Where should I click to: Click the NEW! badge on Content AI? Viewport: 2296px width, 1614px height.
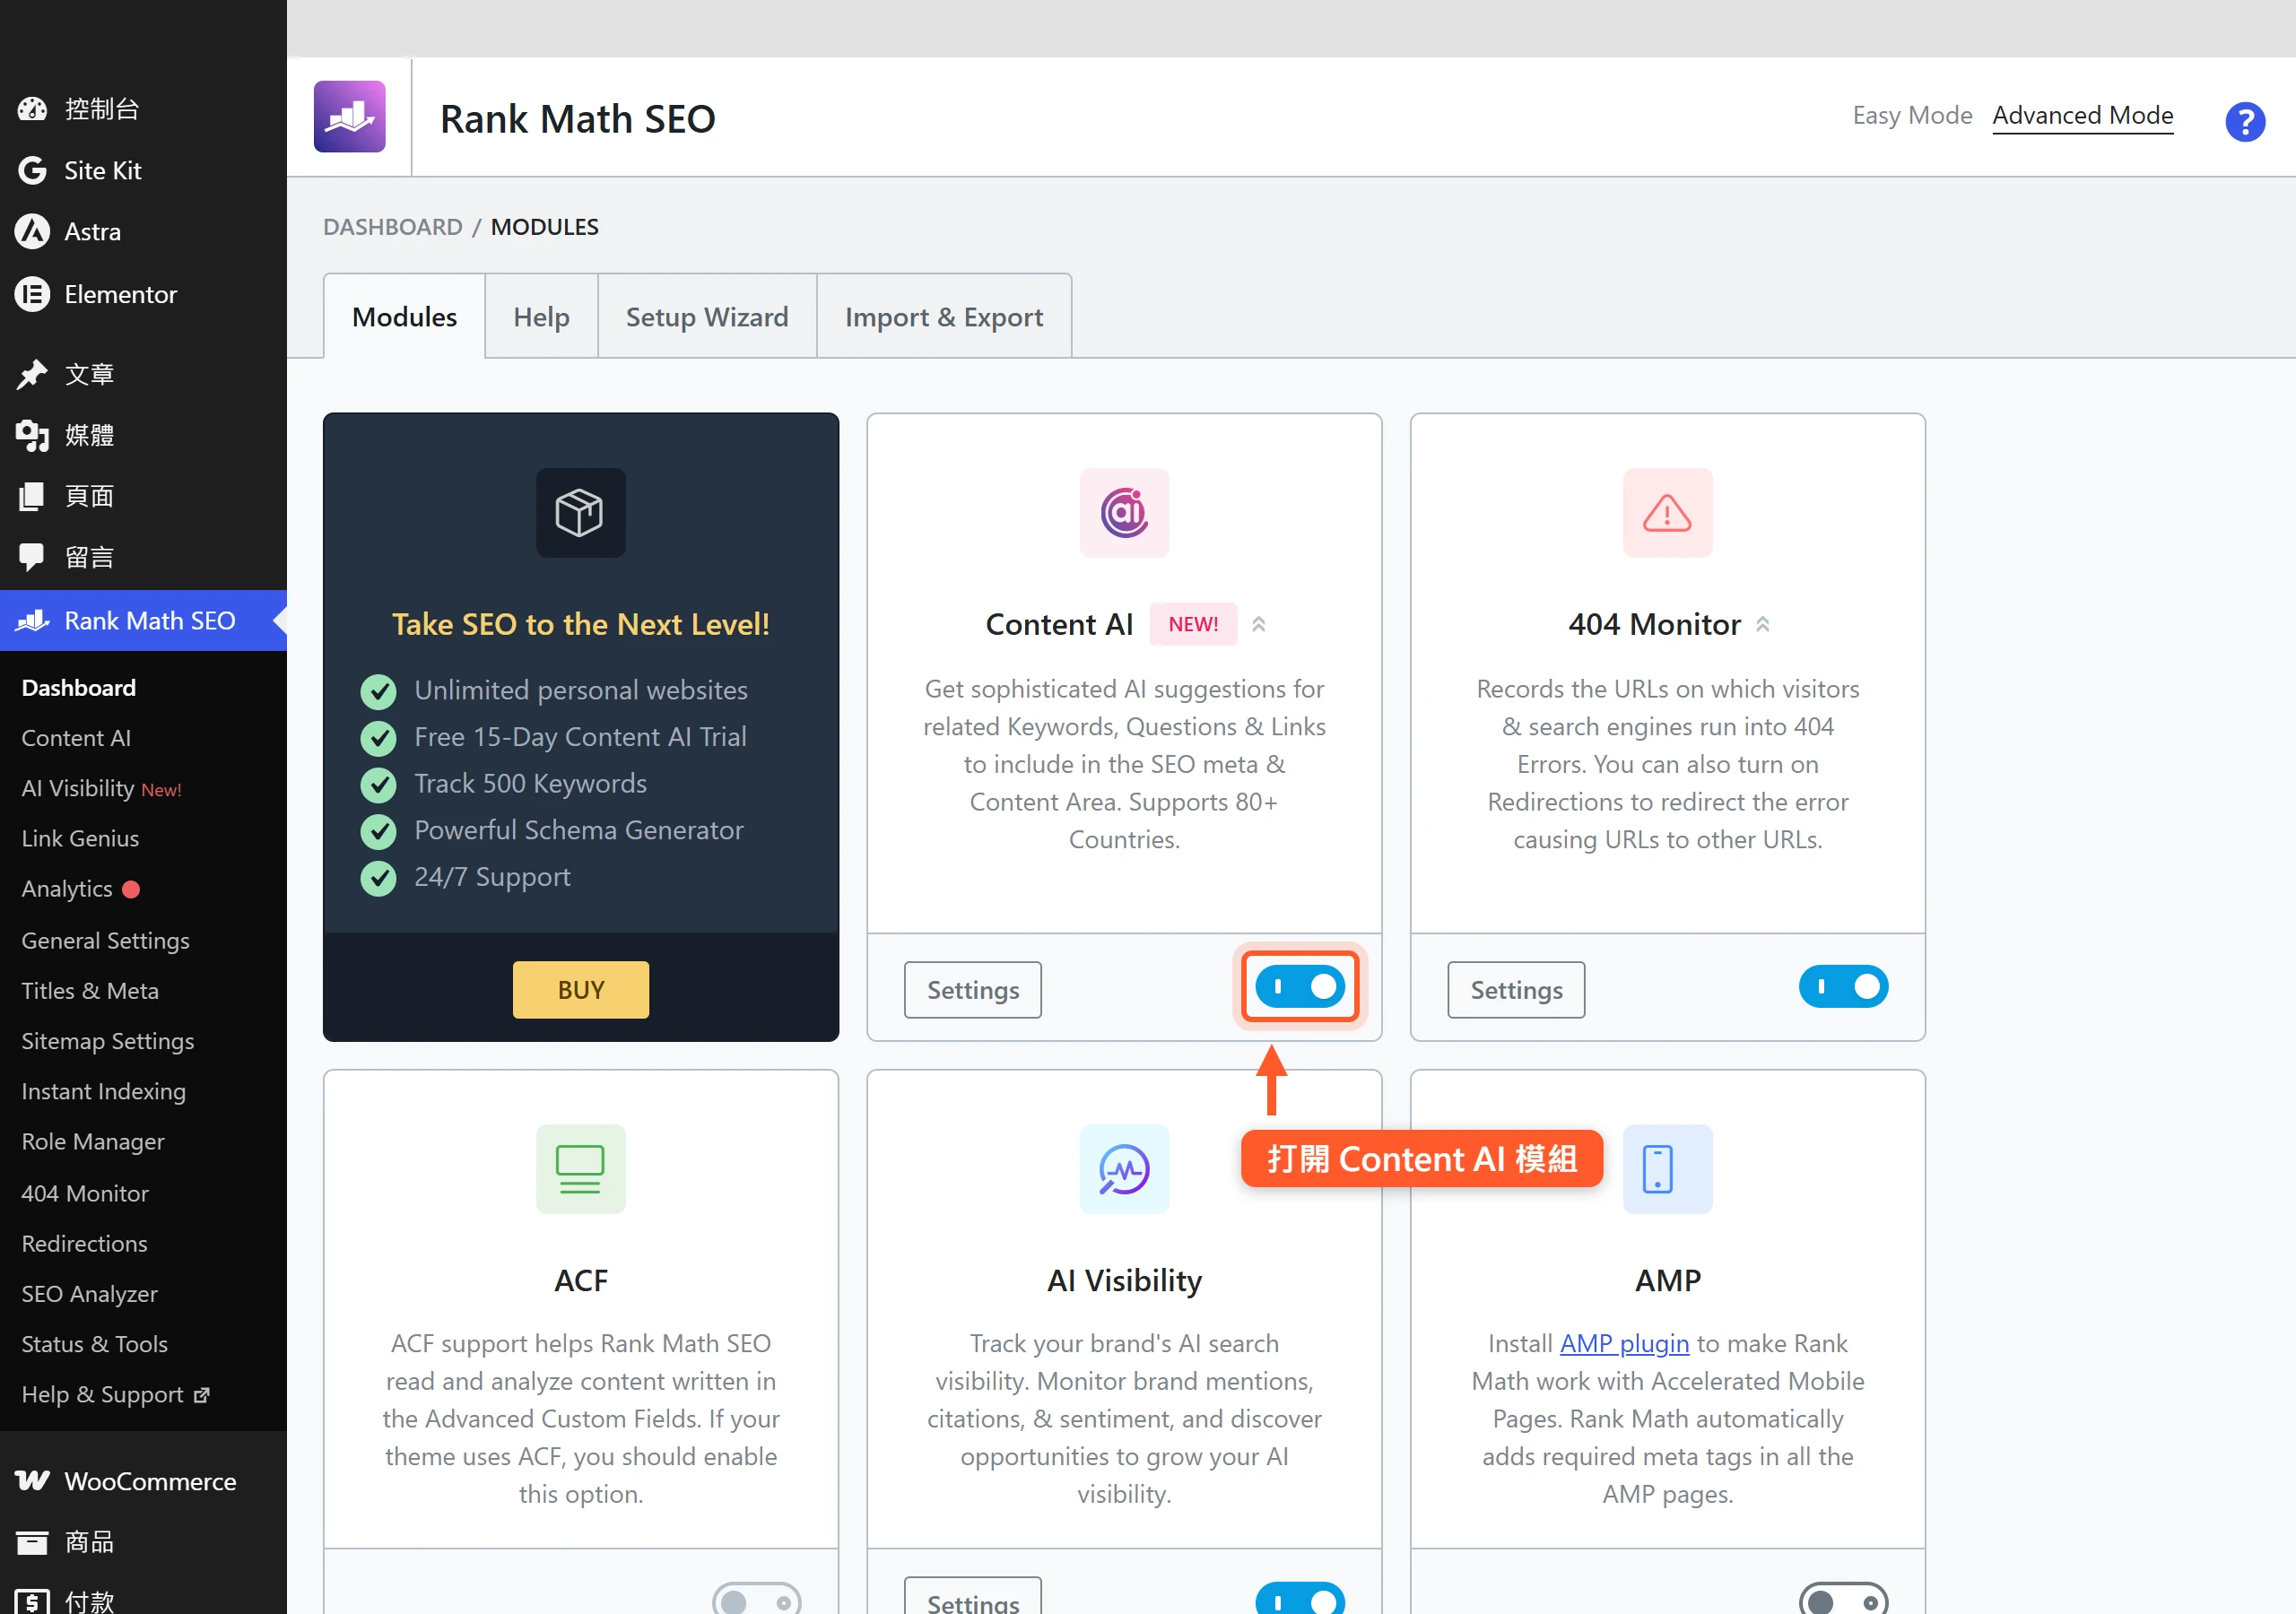[1193, 624]
